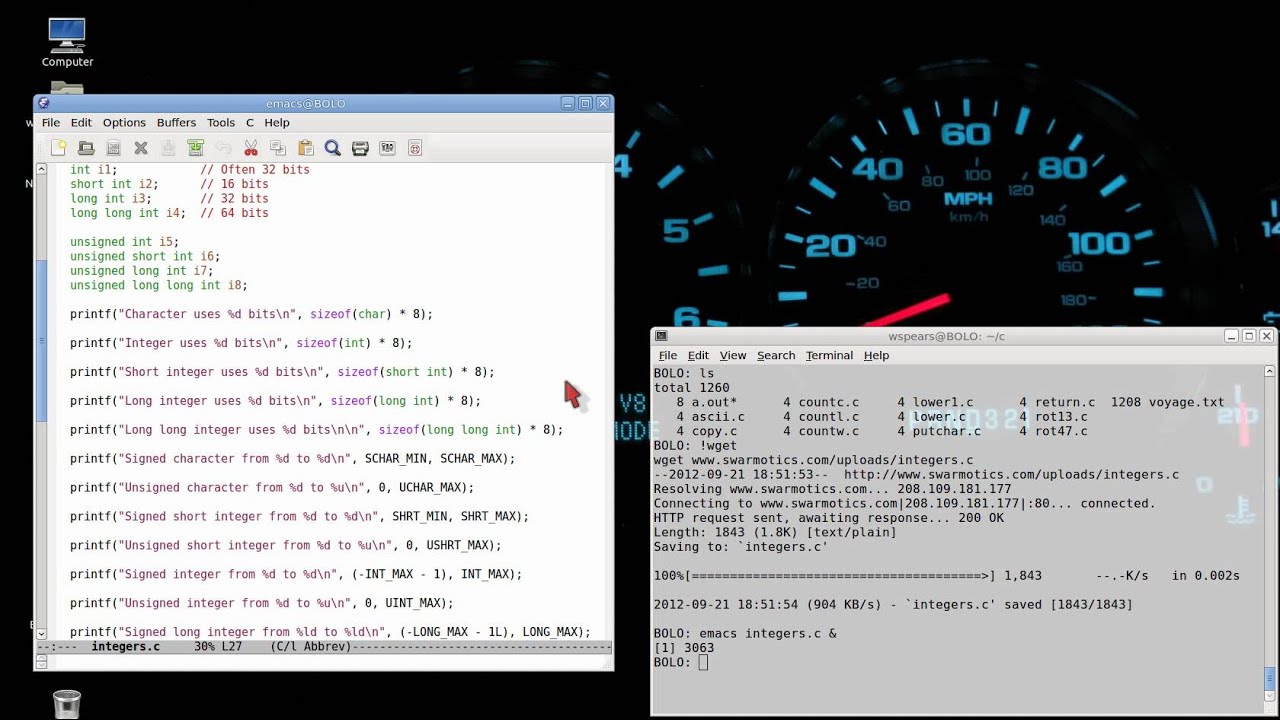Click the terminal scrollbar up arrow
Viewport: 1280px width, 720px height.
[1270, 371]
